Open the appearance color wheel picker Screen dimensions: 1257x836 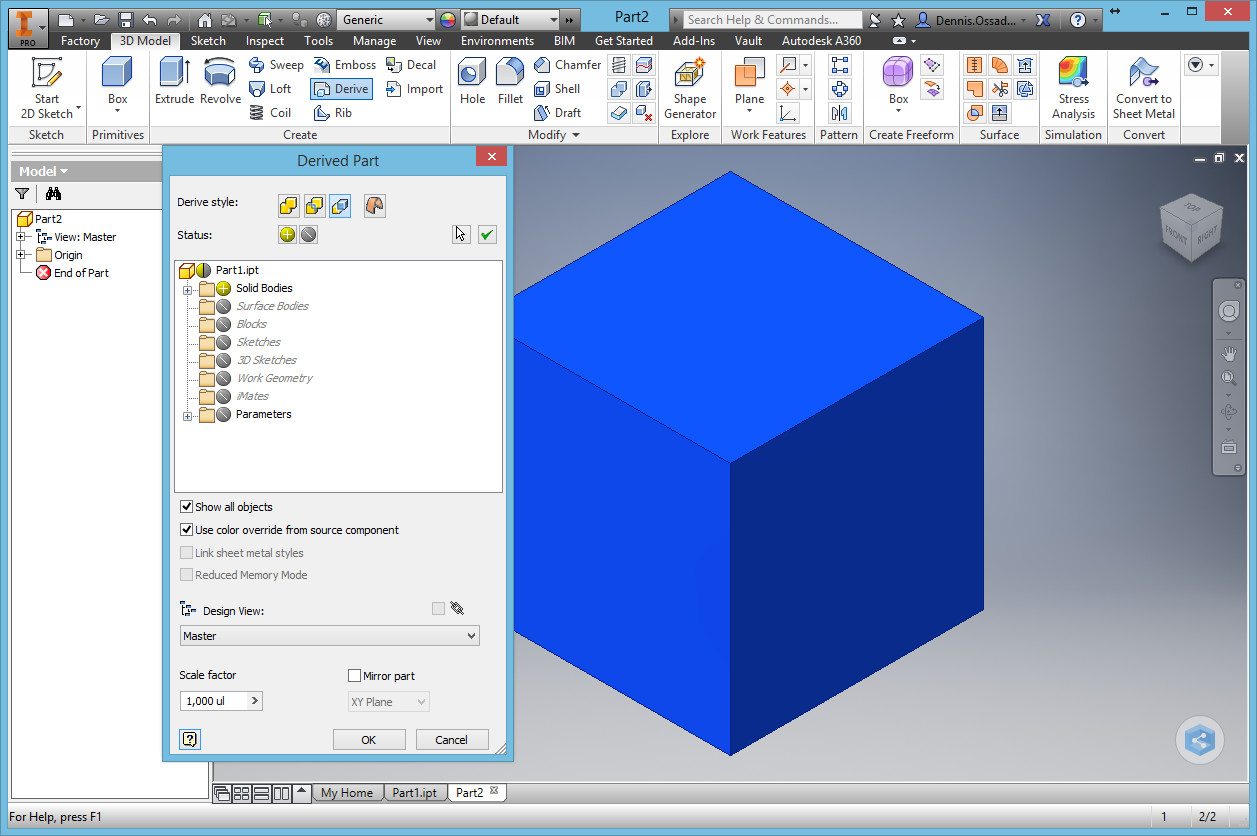[448, 20]
